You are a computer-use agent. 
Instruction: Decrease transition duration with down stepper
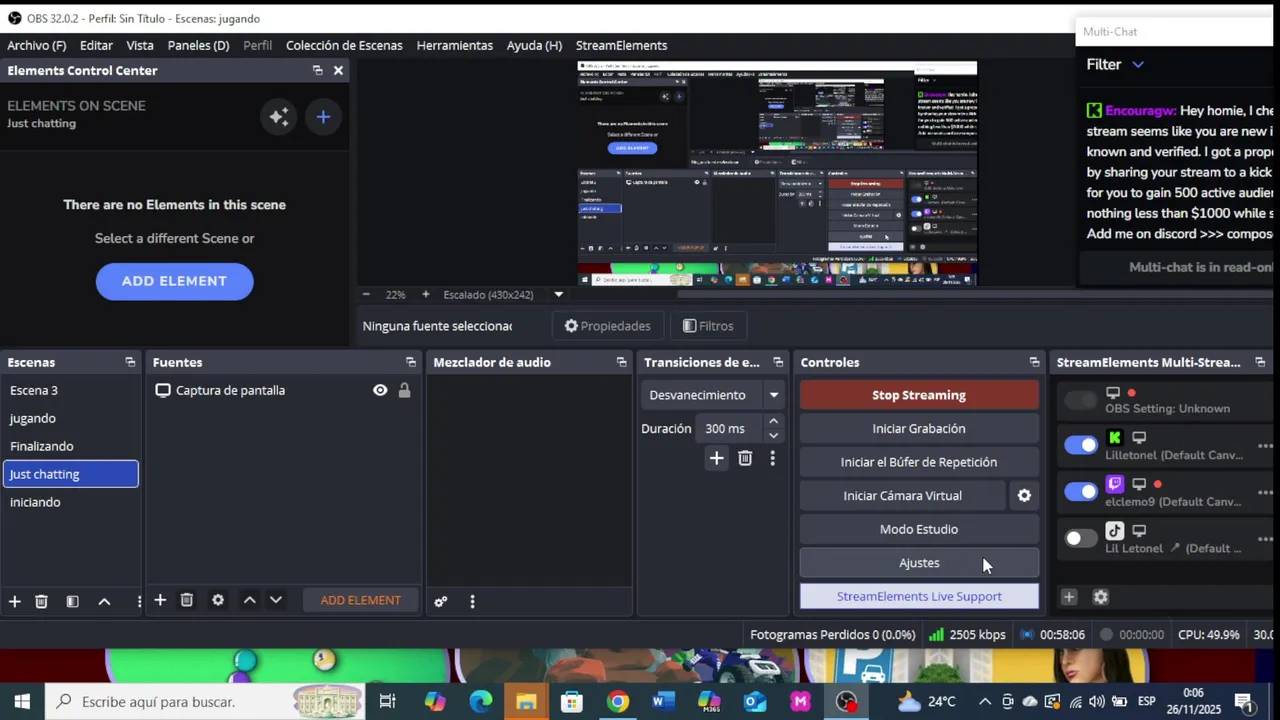pyautogui.click(x=773, y=435)
